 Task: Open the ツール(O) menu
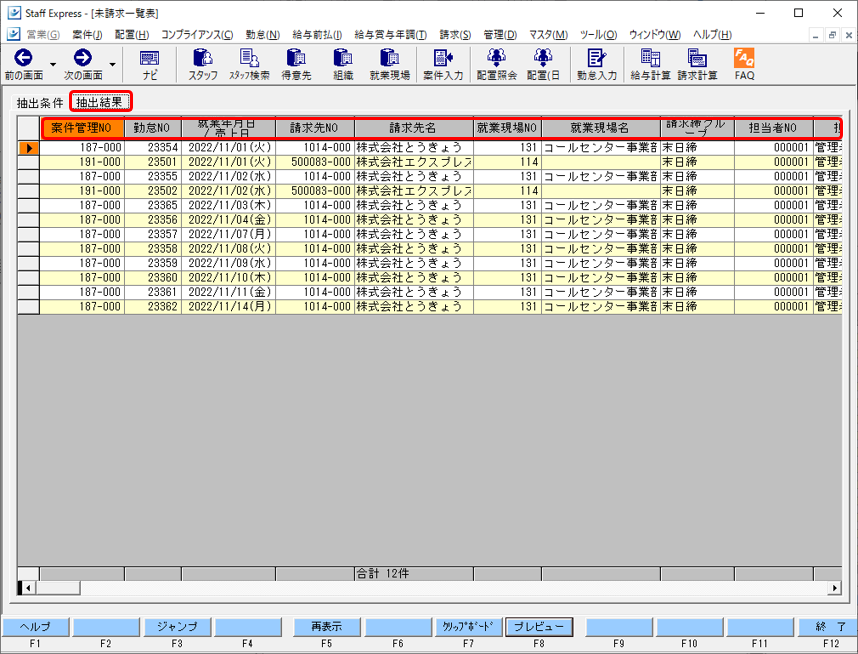(599, 34)
